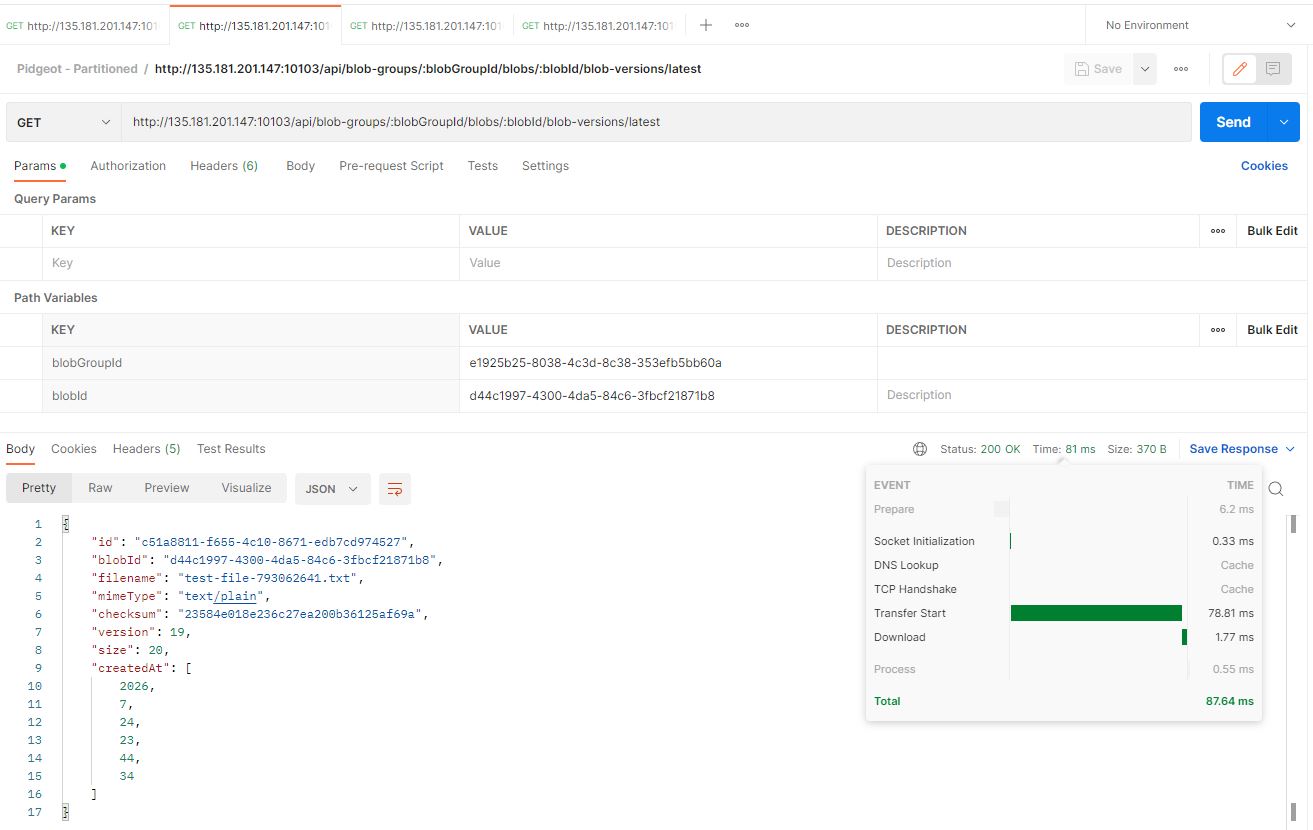The height and width of the screenshot is (830, 1313).
Task: Open Query Params column options ellipsis
Action: (x=1218, y=231)
